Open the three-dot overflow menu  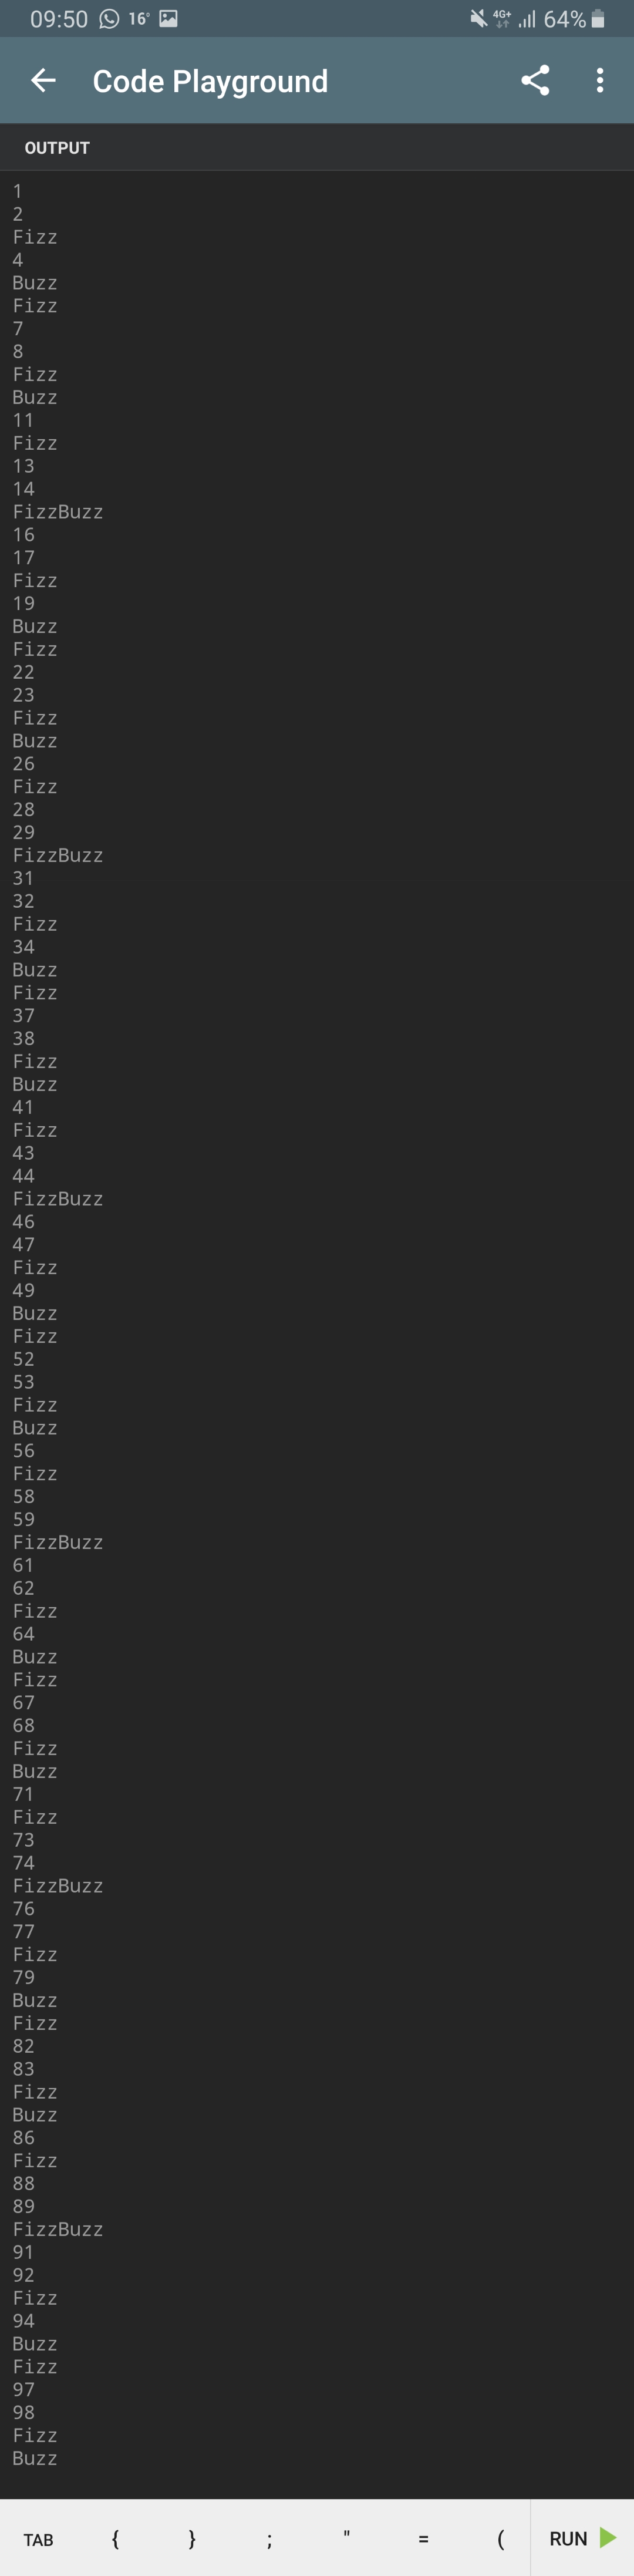click(x=599, y=81)
